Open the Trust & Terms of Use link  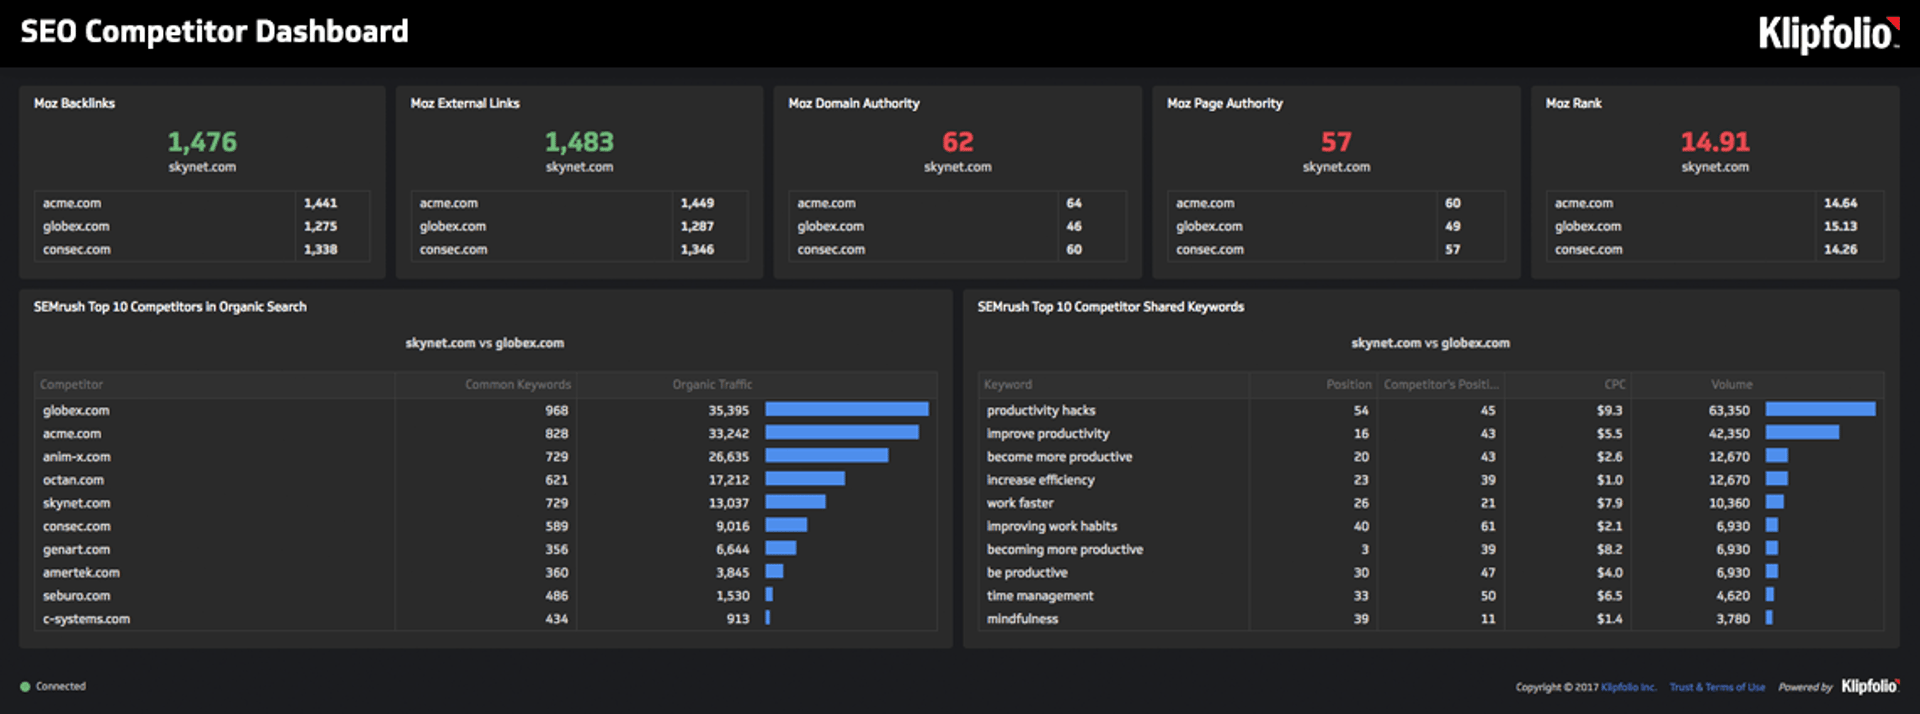(x=1717, y=687)
